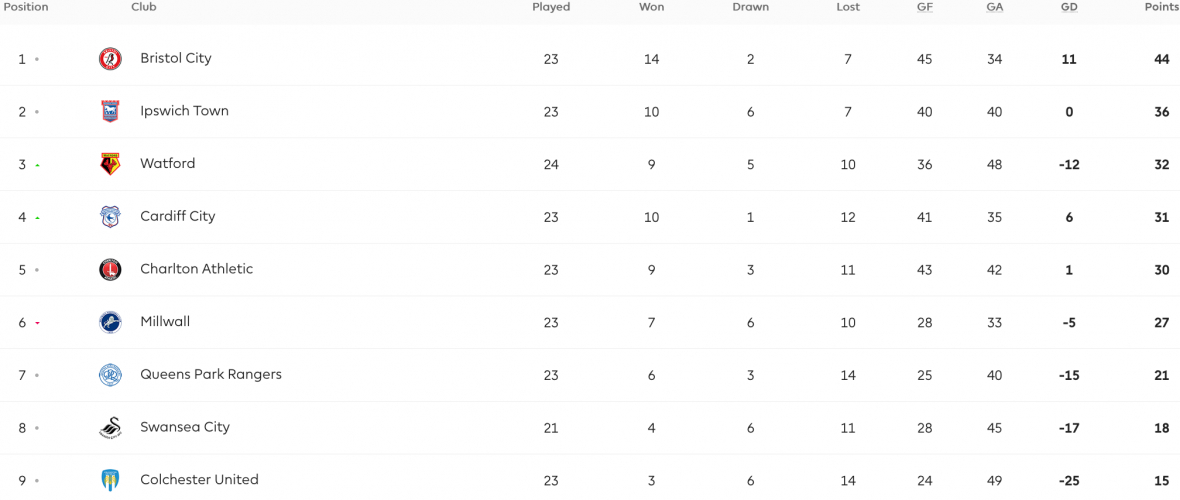Image resolution: width=1180 pixels, height=500 pixels.
Task: Click the GF column header abbreviation
Action: click(924, 7)
